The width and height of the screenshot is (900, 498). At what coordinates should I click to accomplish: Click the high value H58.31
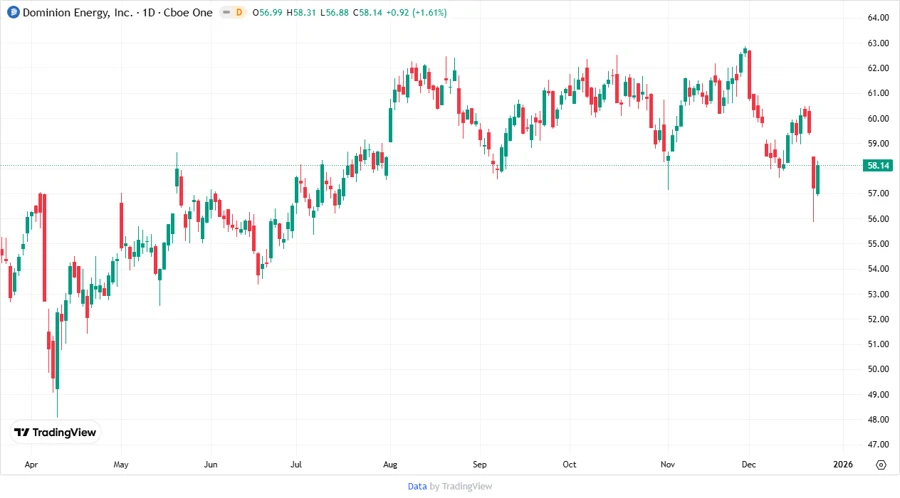(301, 12)
